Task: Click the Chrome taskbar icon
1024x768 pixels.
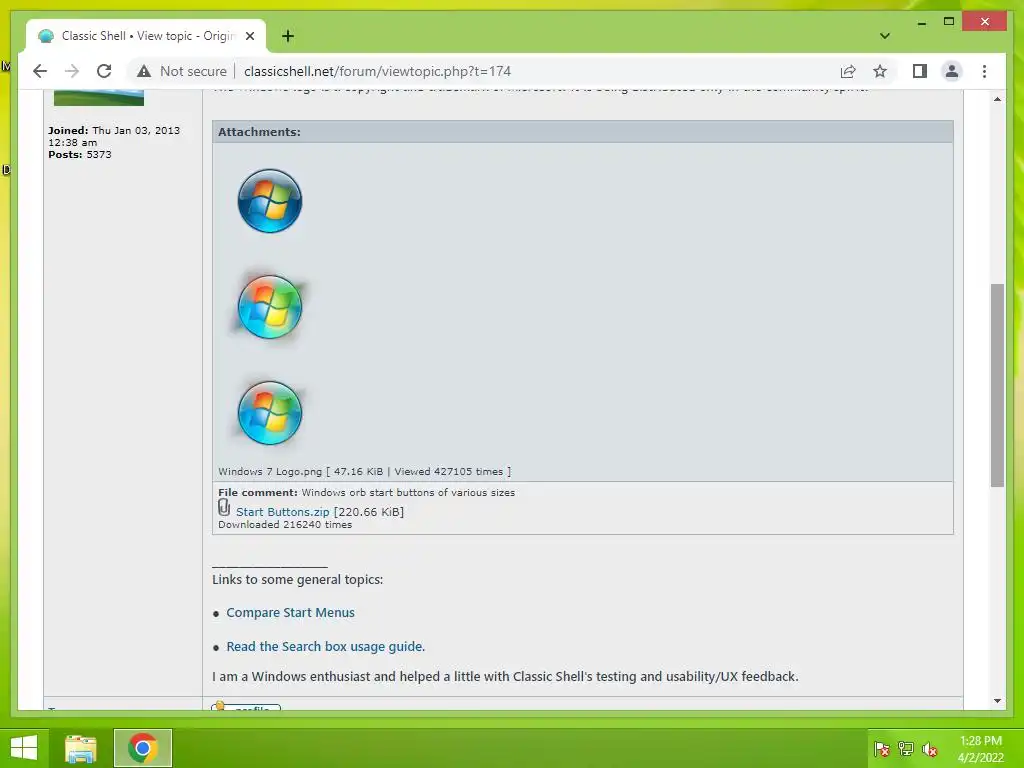Action: click(143, 748)
